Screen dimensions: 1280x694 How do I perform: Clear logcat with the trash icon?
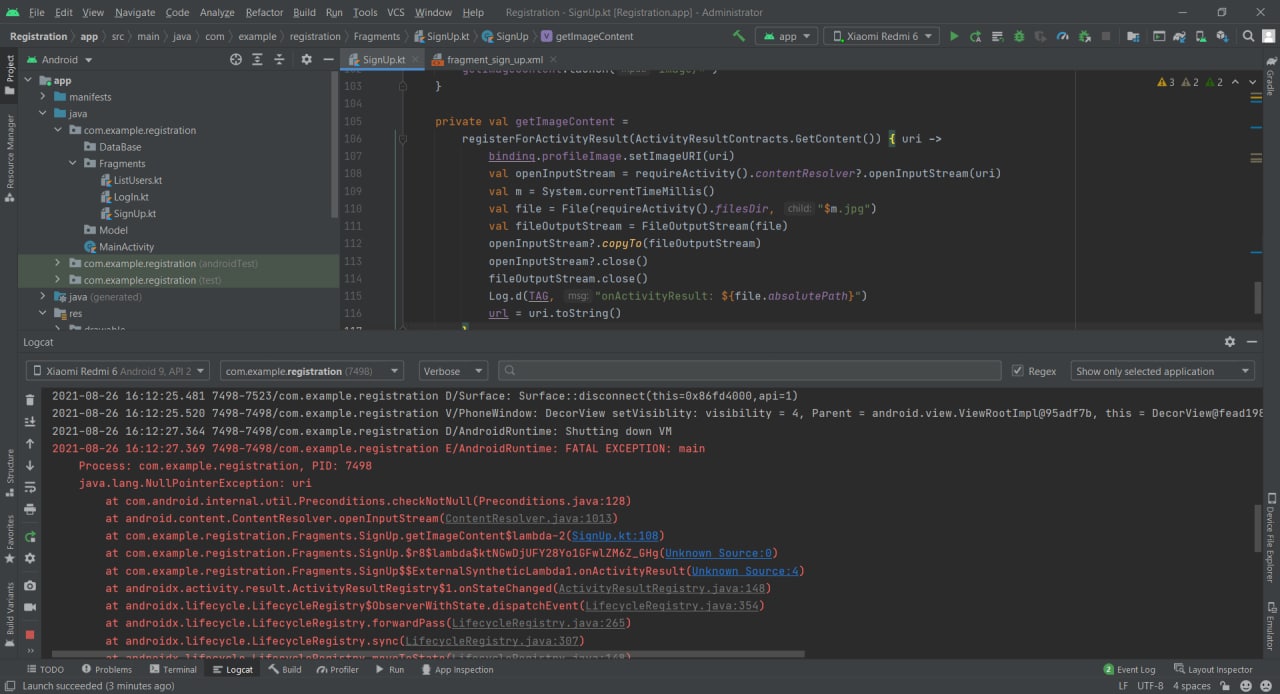pyautogui.click(x=30, y=399)
